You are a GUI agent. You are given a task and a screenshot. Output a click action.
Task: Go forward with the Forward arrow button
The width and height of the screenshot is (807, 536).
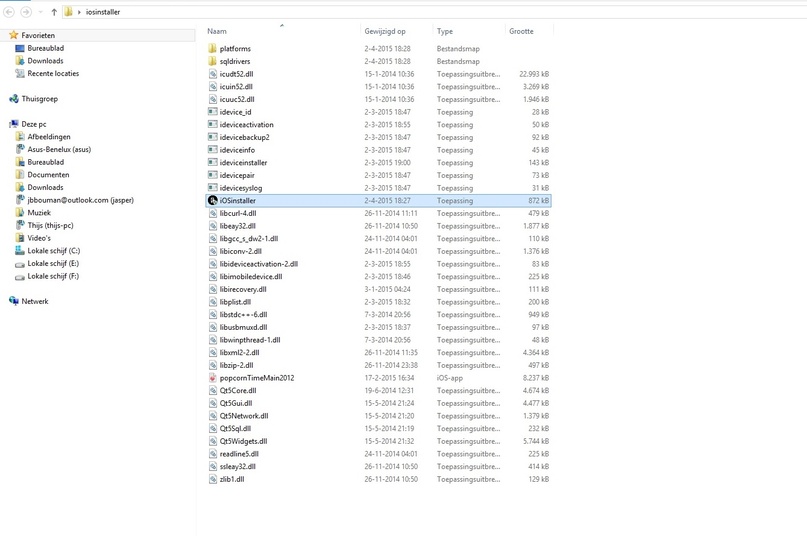[x=26, y=11]
